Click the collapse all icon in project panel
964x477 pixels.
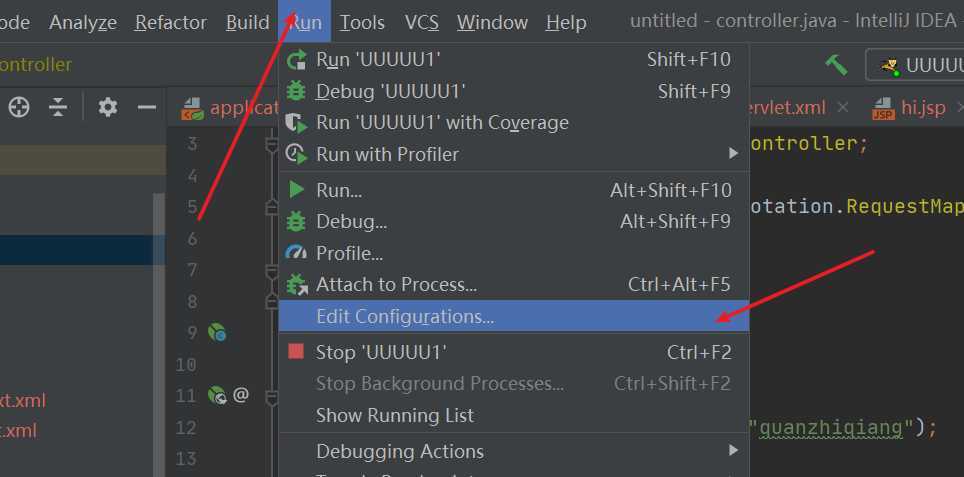point(58,108)
